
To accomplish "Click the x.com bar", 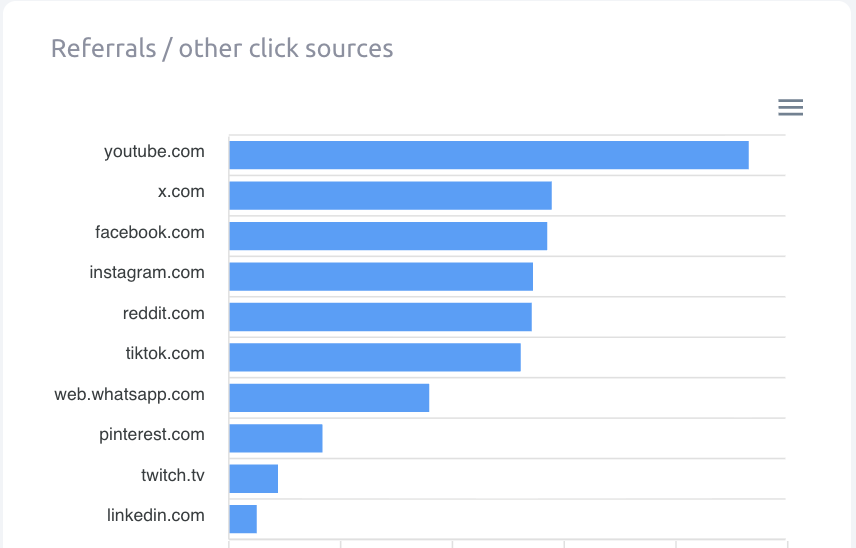I will pyautogui.click(x=390, y=196).
